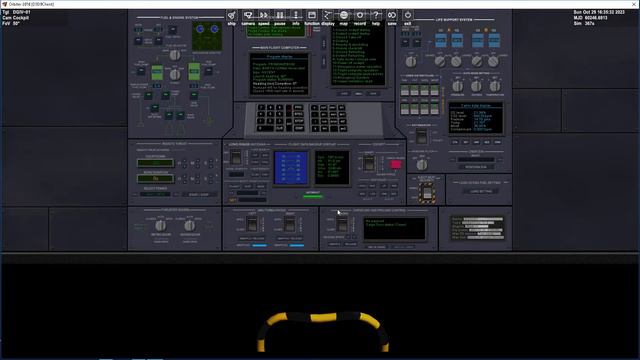Turn the knob above the eject seat panel

coord(422,164)
